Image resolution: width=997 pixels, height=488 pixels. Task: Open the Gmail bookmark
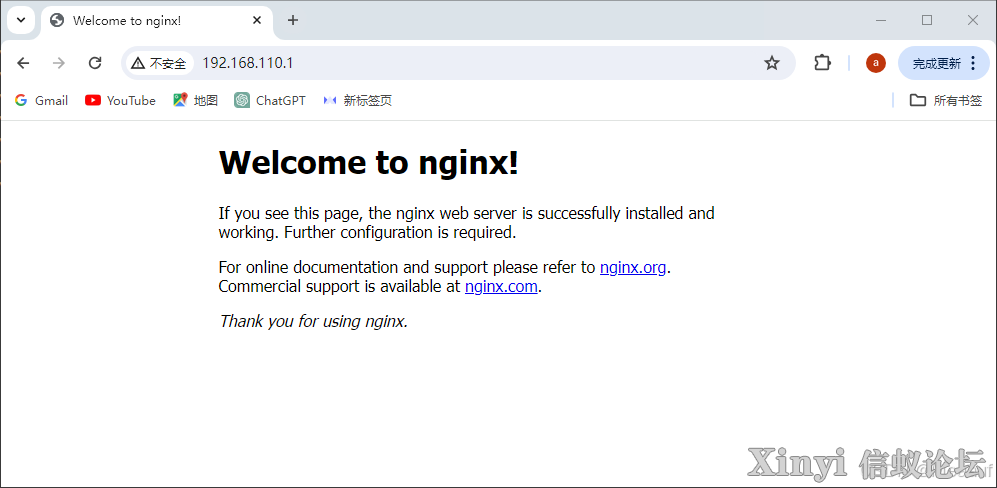[x=41, y=101]
